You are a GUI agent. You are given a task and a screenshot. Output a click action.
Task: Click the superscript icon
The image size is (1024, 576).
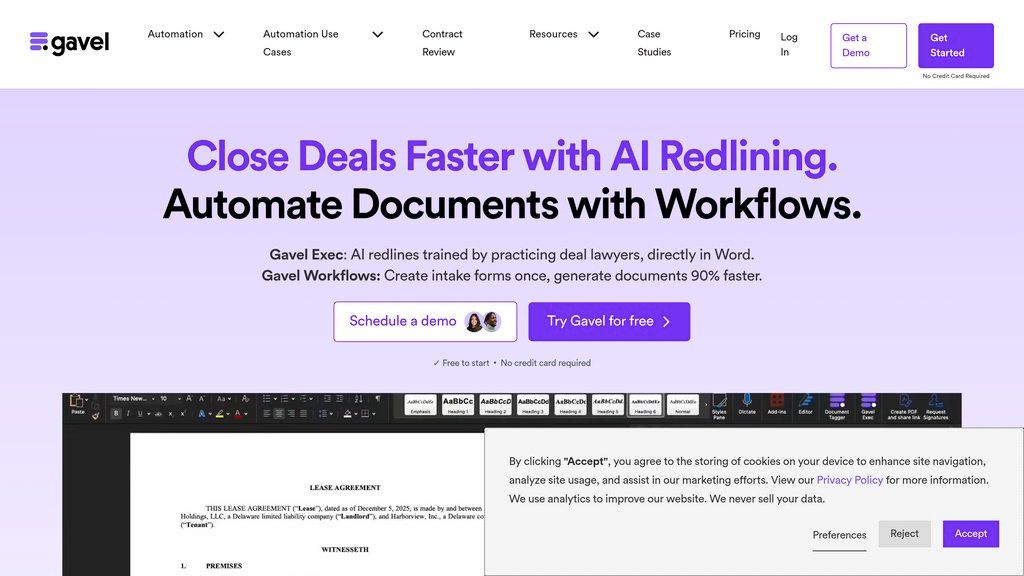click(183, 413)
